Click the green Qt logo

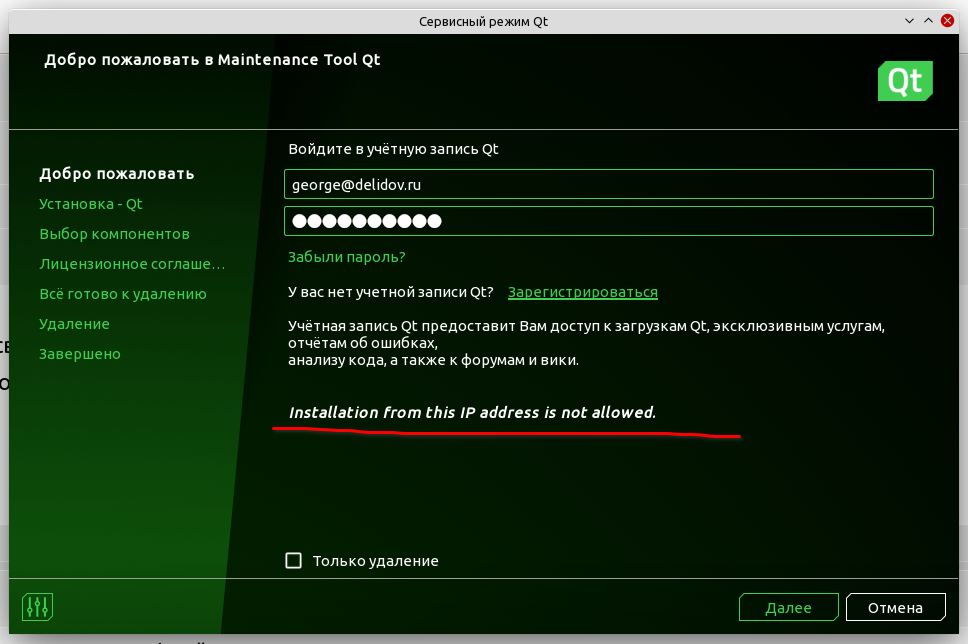(x=905, y=81)
